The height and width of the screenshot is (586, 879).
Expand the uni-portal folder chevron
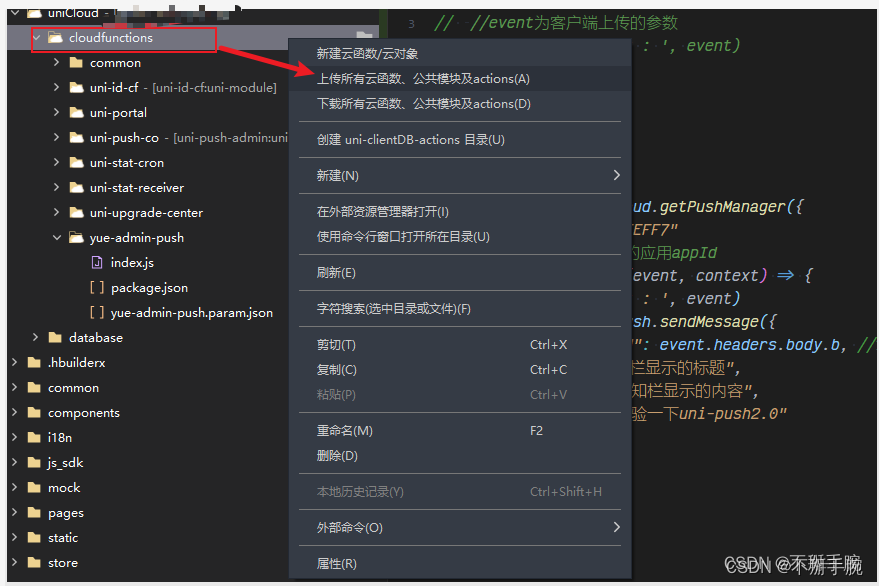click(x=56, y=112)
